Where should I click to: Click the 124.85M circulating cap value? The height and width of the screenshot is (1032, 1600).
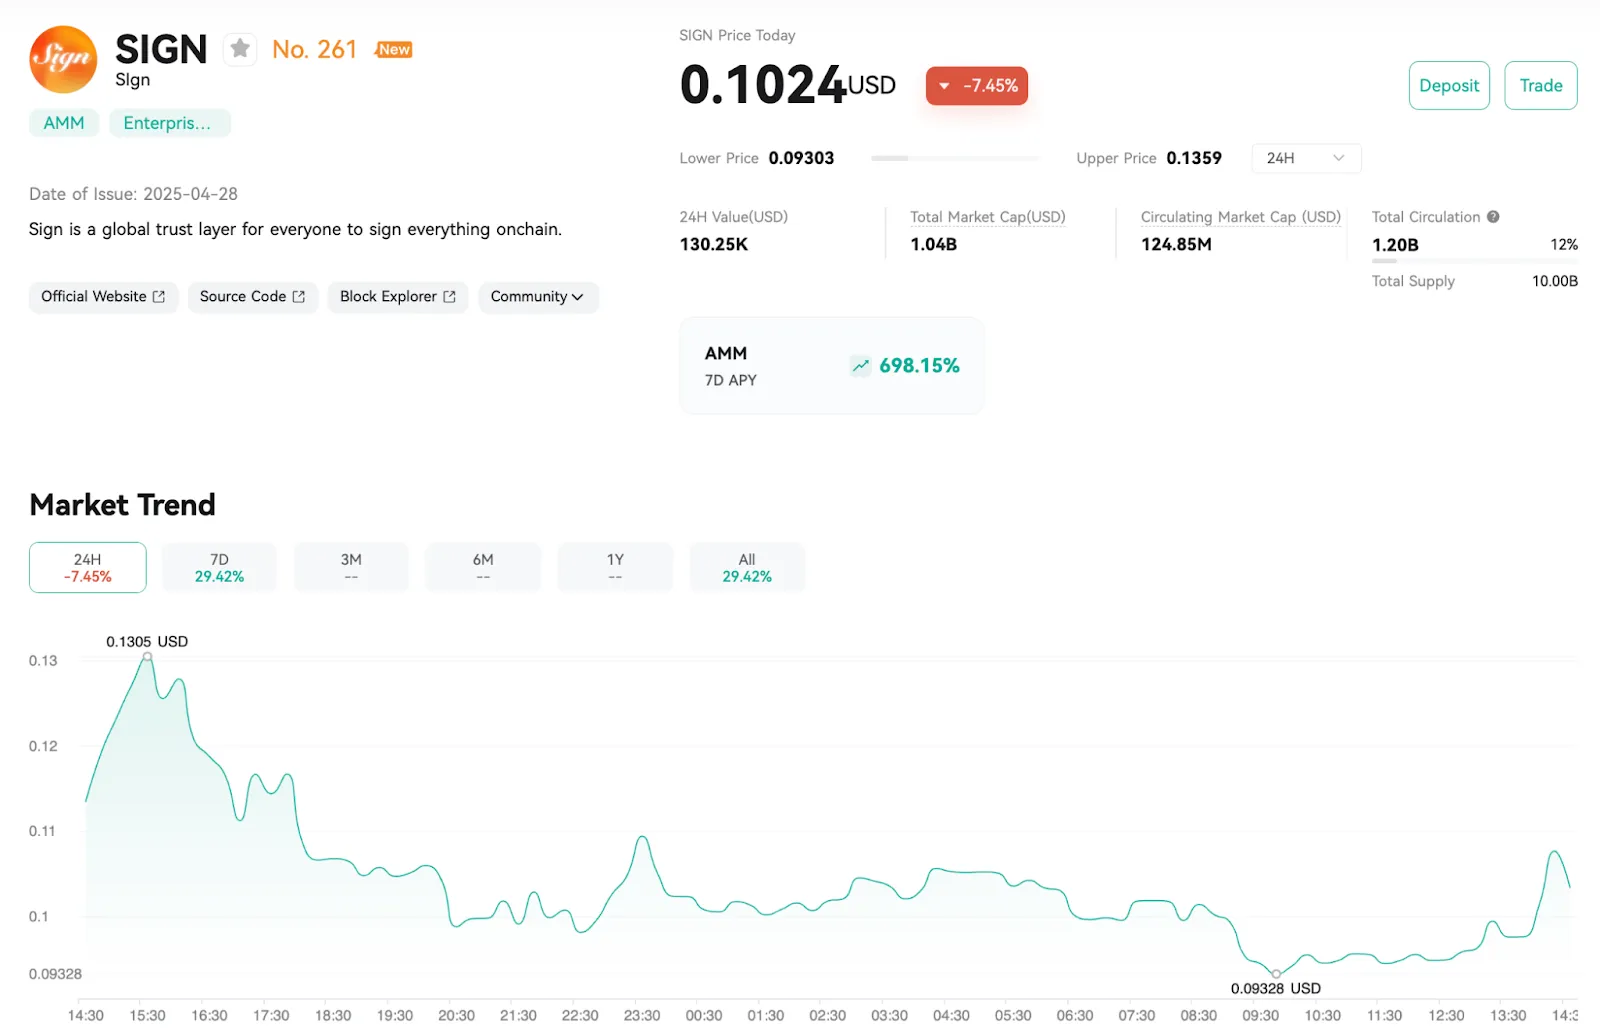(x=1176, y=244)
